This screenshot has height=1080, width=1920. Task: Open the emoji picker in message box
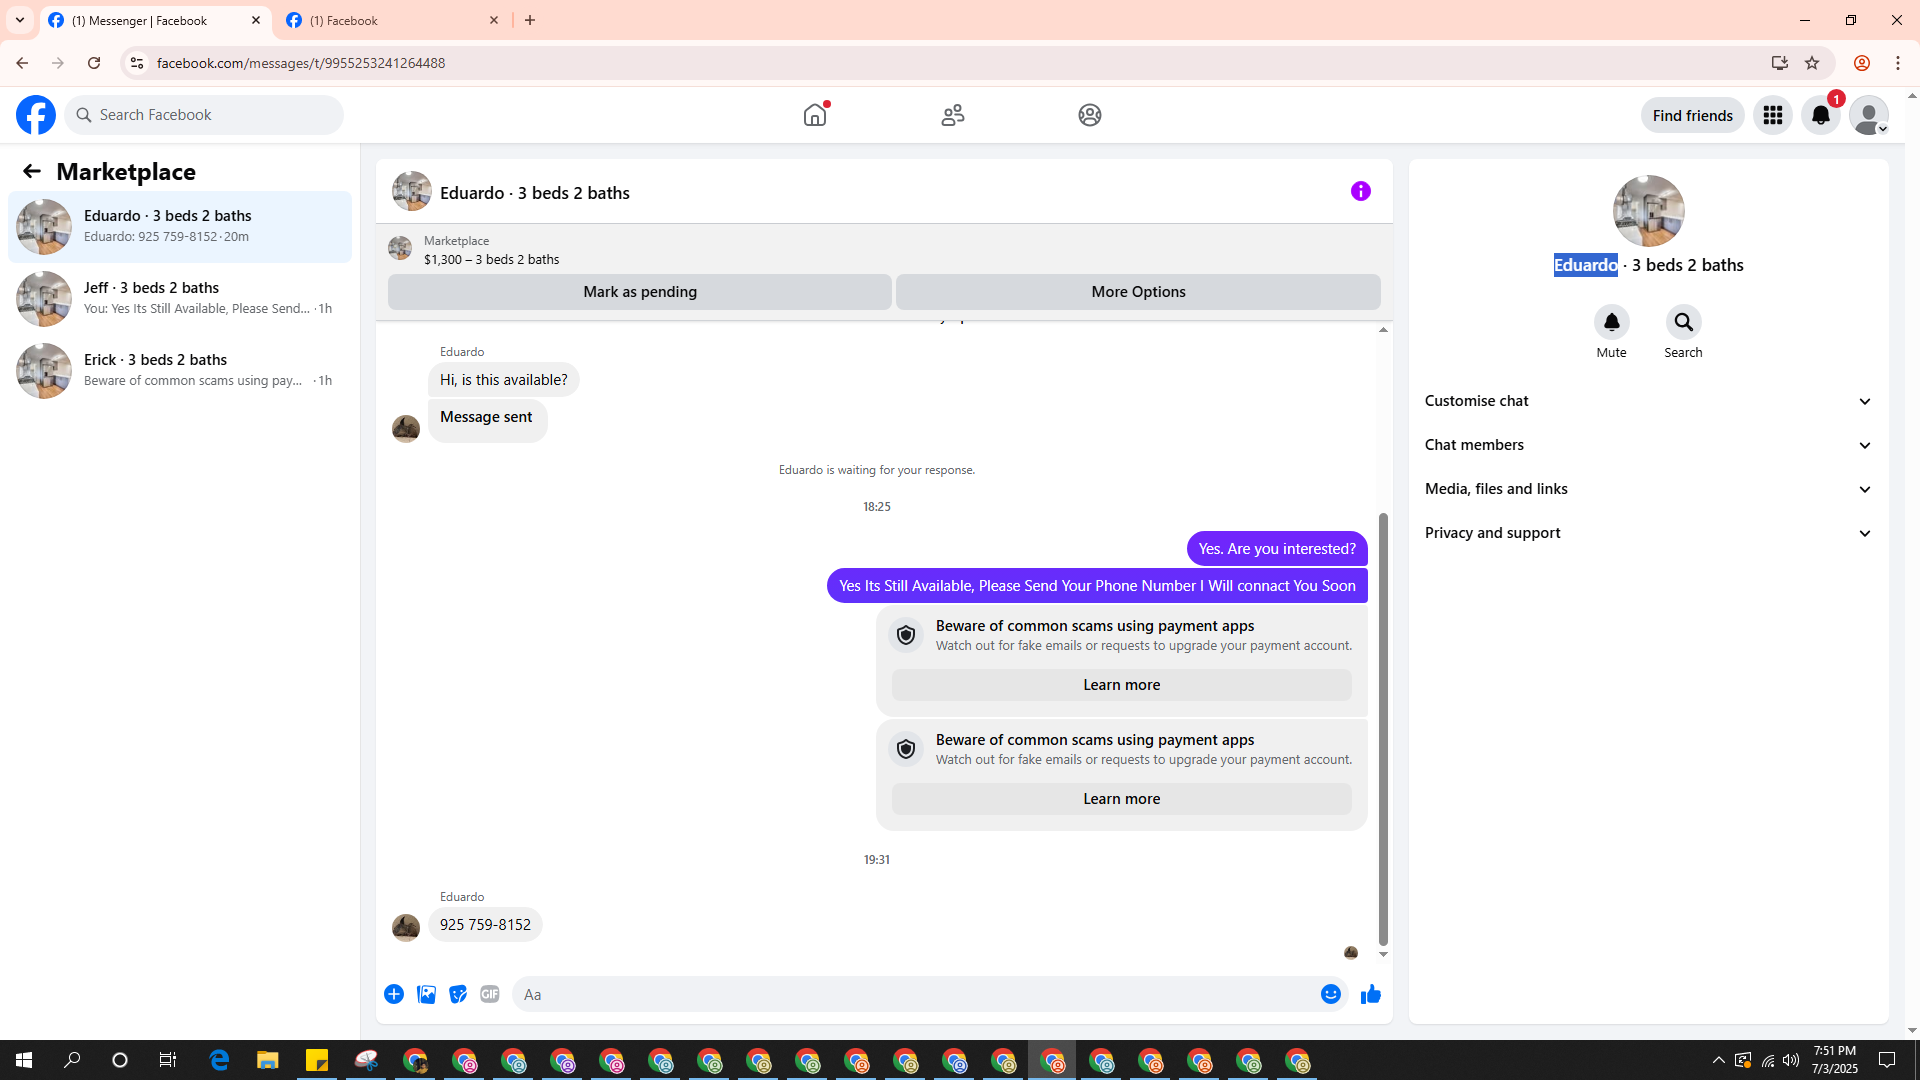coord(1330,994)
